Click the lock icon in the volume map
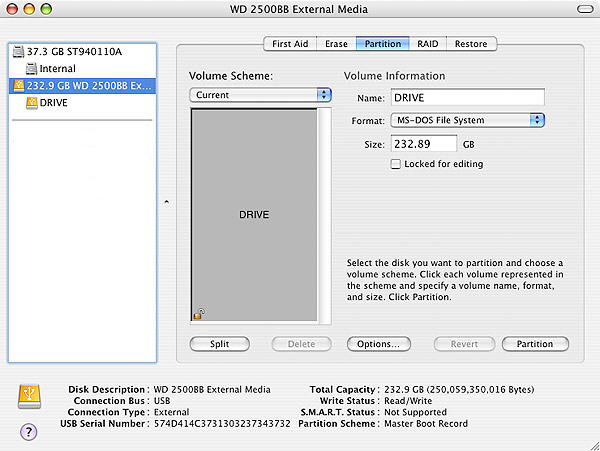The height and width of the screenshot is (451, 600). pyautogui.click(x=199, y=314)
